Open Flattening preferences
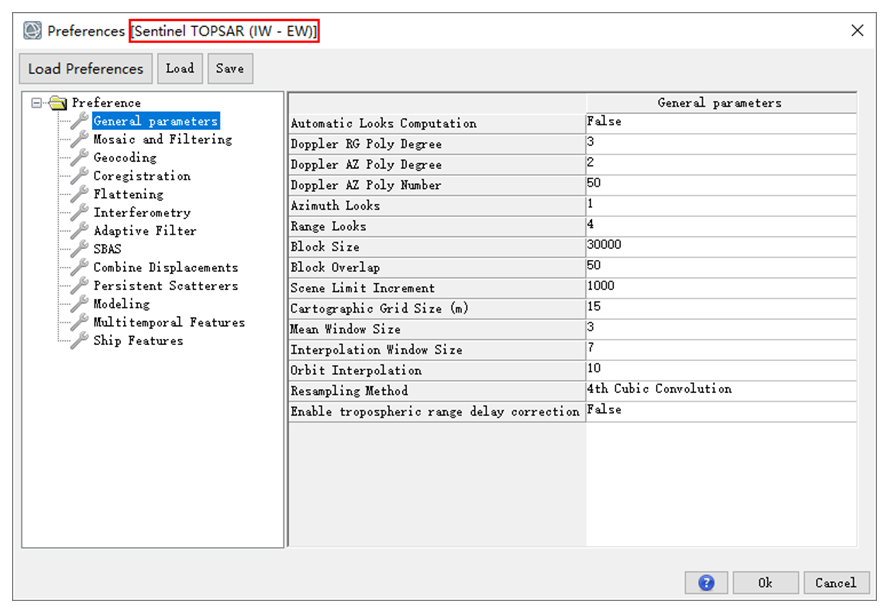This screenshot has height=606, width=886. coord(128,194)
